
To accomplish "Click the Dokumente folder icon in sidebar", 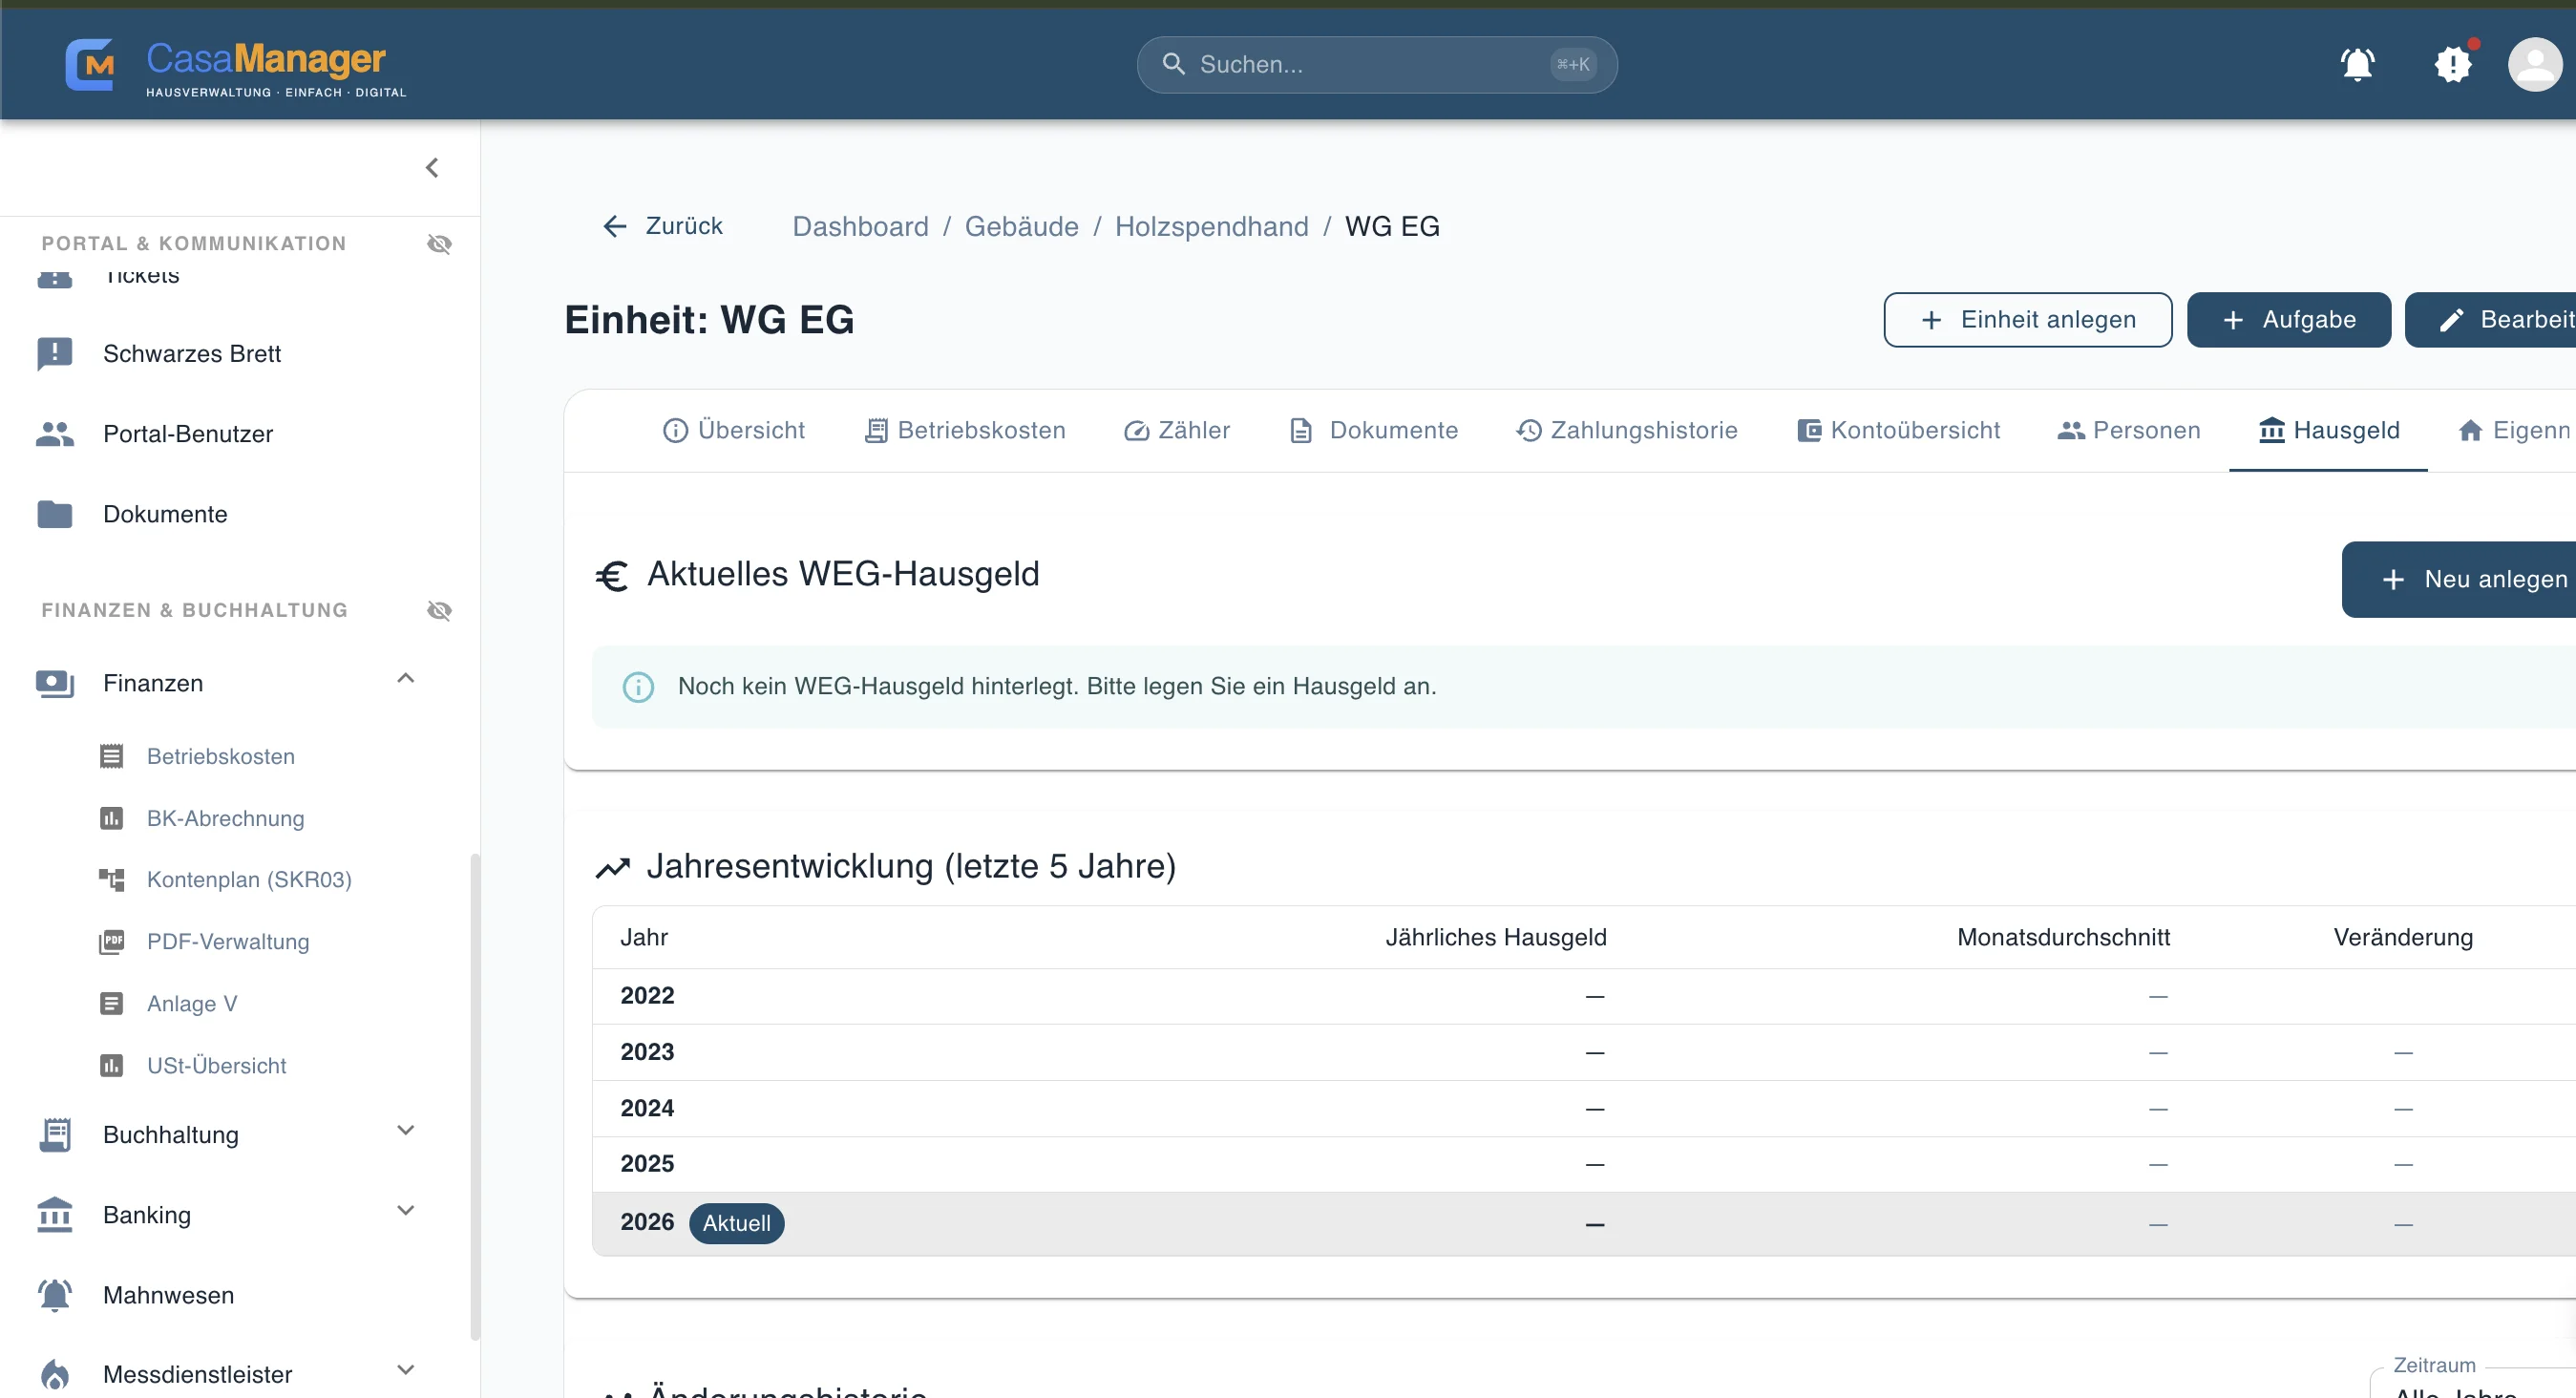I will pyautogui.click(x=55, y=514).
